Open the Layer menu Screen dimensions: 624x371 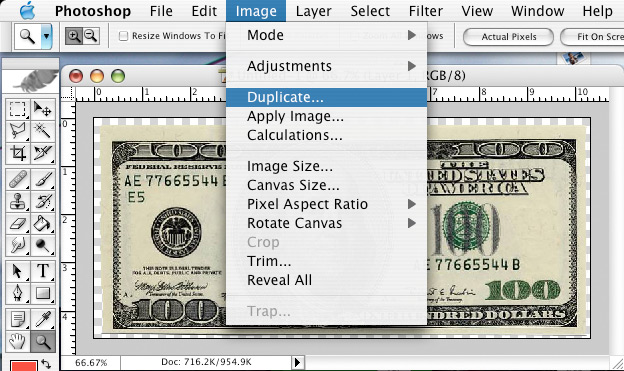pyautogui.click(x=314, y=11)
